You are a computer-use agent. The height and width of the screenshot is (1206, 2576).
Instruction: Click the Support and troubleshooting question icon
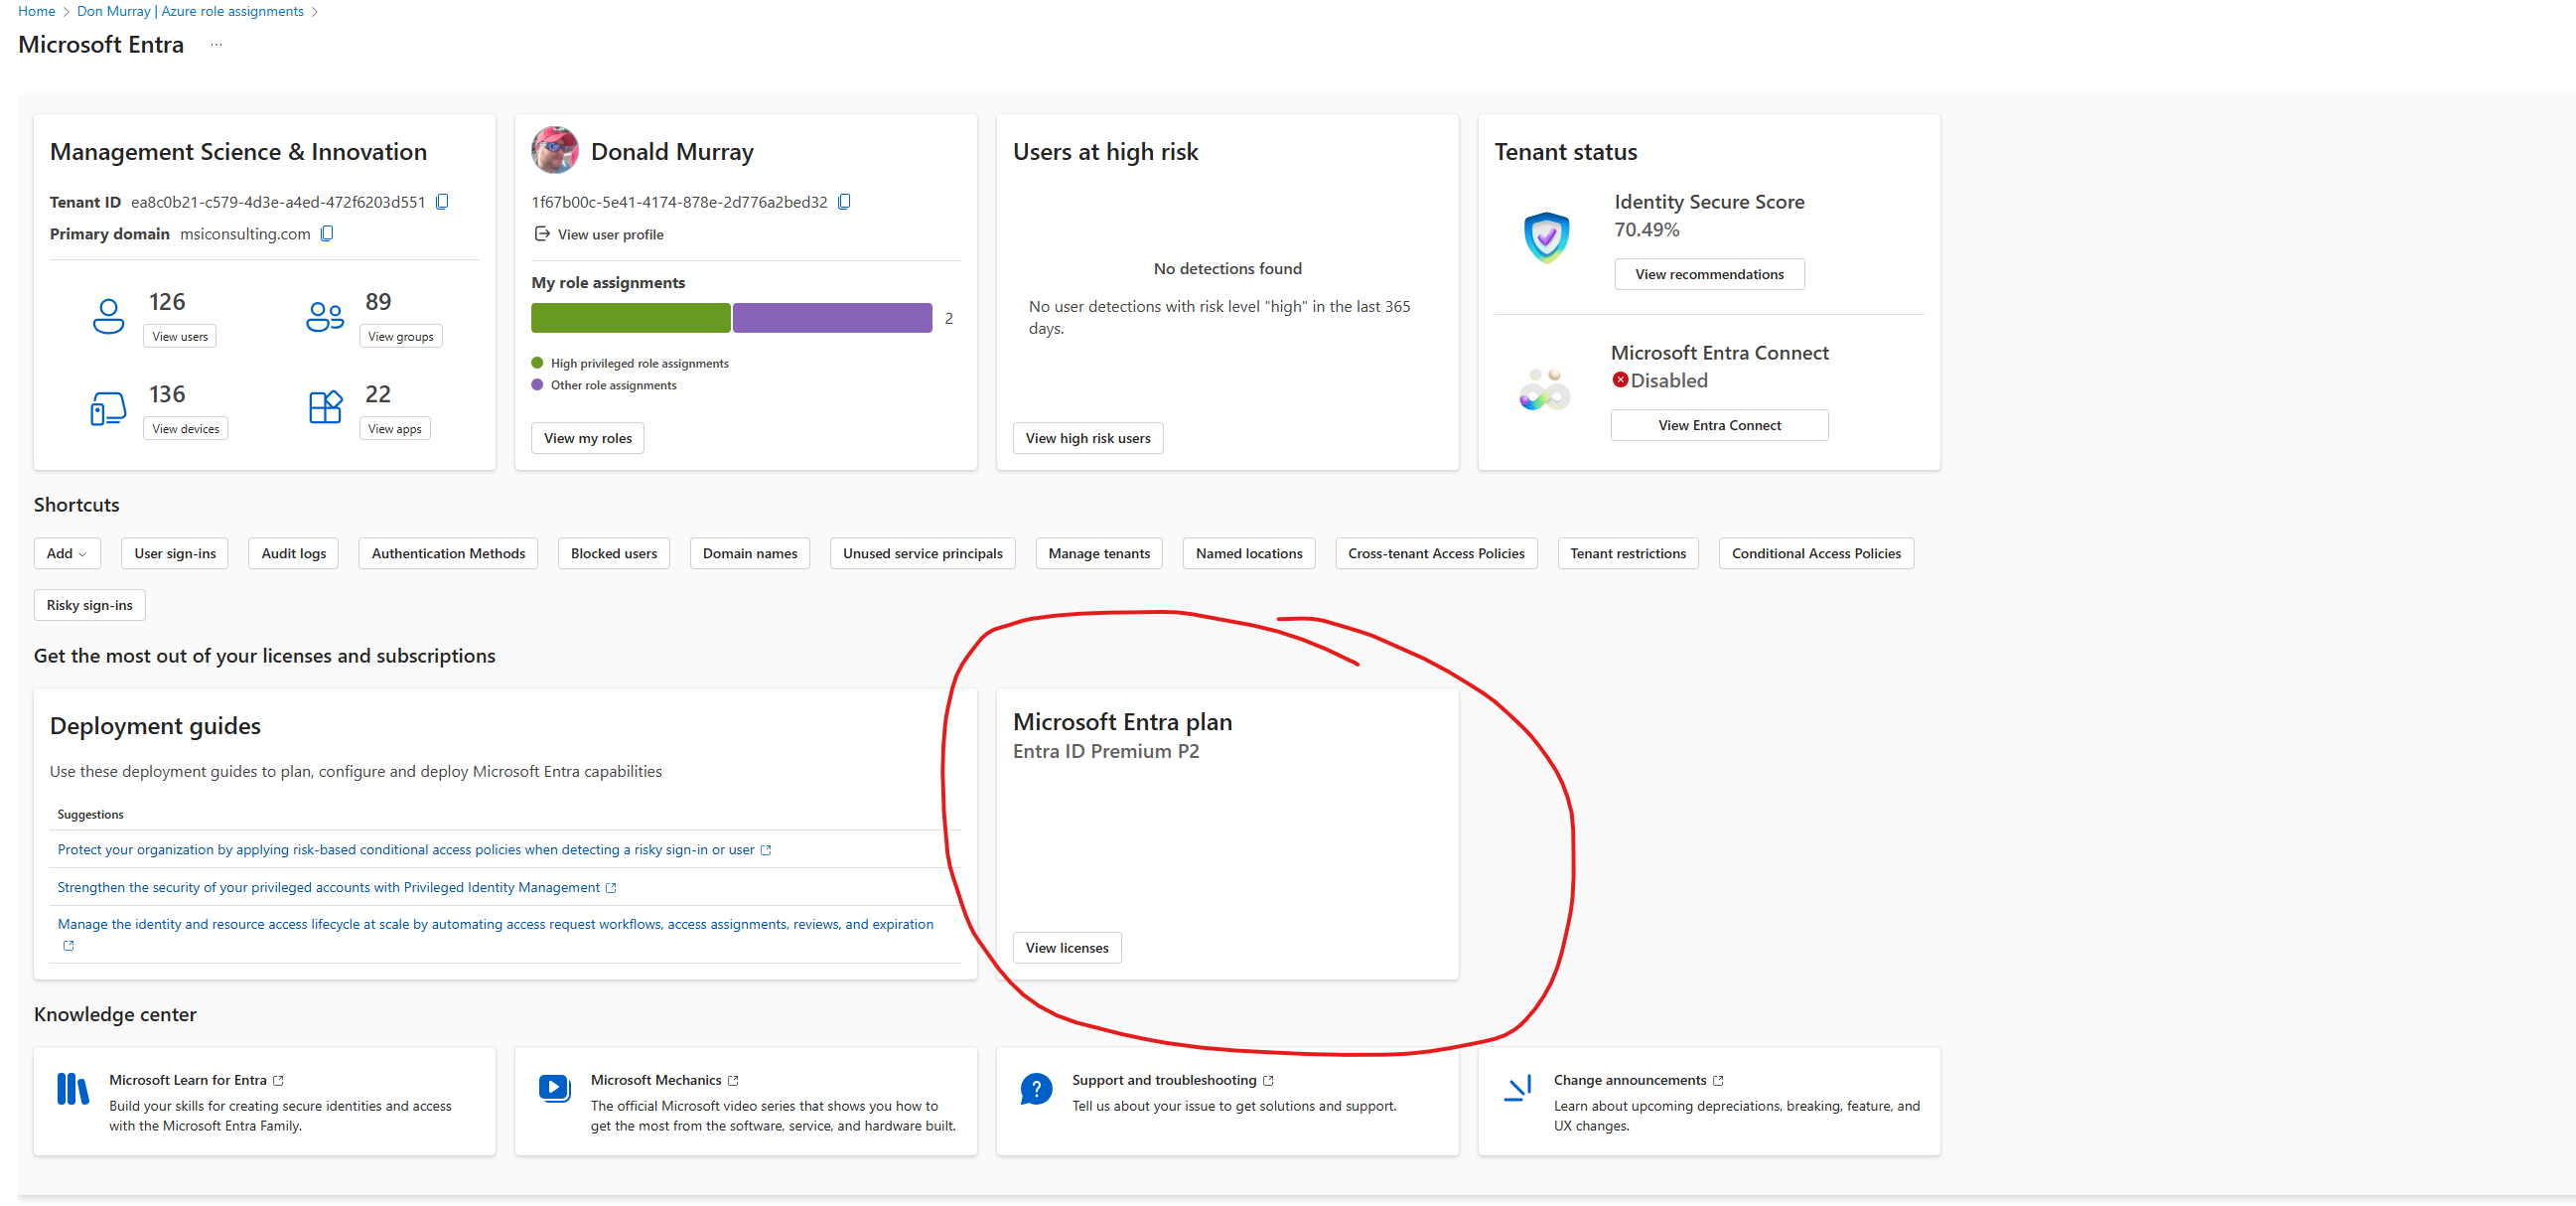pyautogui.click(x=1036, y=1089)
